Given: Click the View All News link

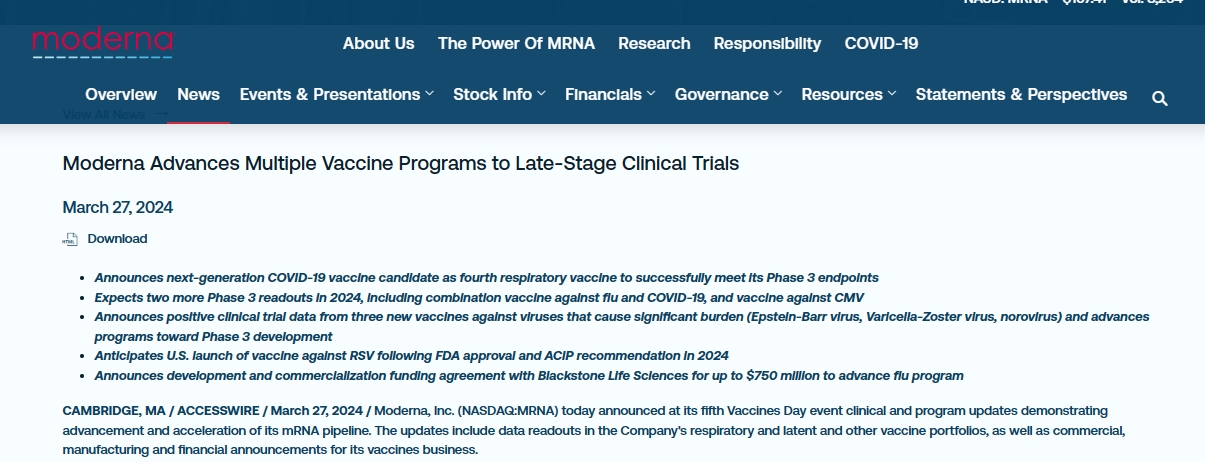Looking at the screenshot, I should point(104,115).
